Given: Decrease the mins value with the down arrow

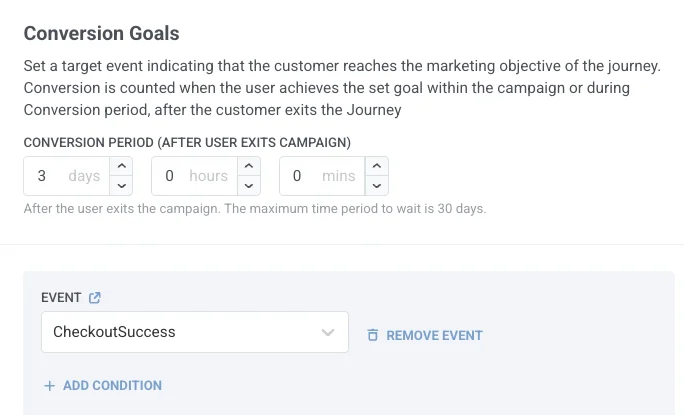Looking at the screenshot, I should click(x=376, y=185).
